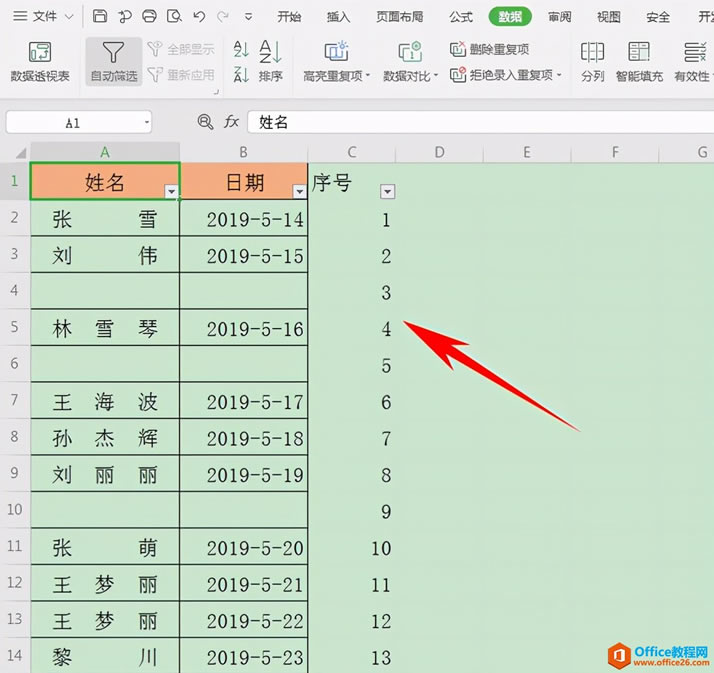Select row 10 header
The width and height of the screenshot is (714, 673).
[x=15, y=510]
